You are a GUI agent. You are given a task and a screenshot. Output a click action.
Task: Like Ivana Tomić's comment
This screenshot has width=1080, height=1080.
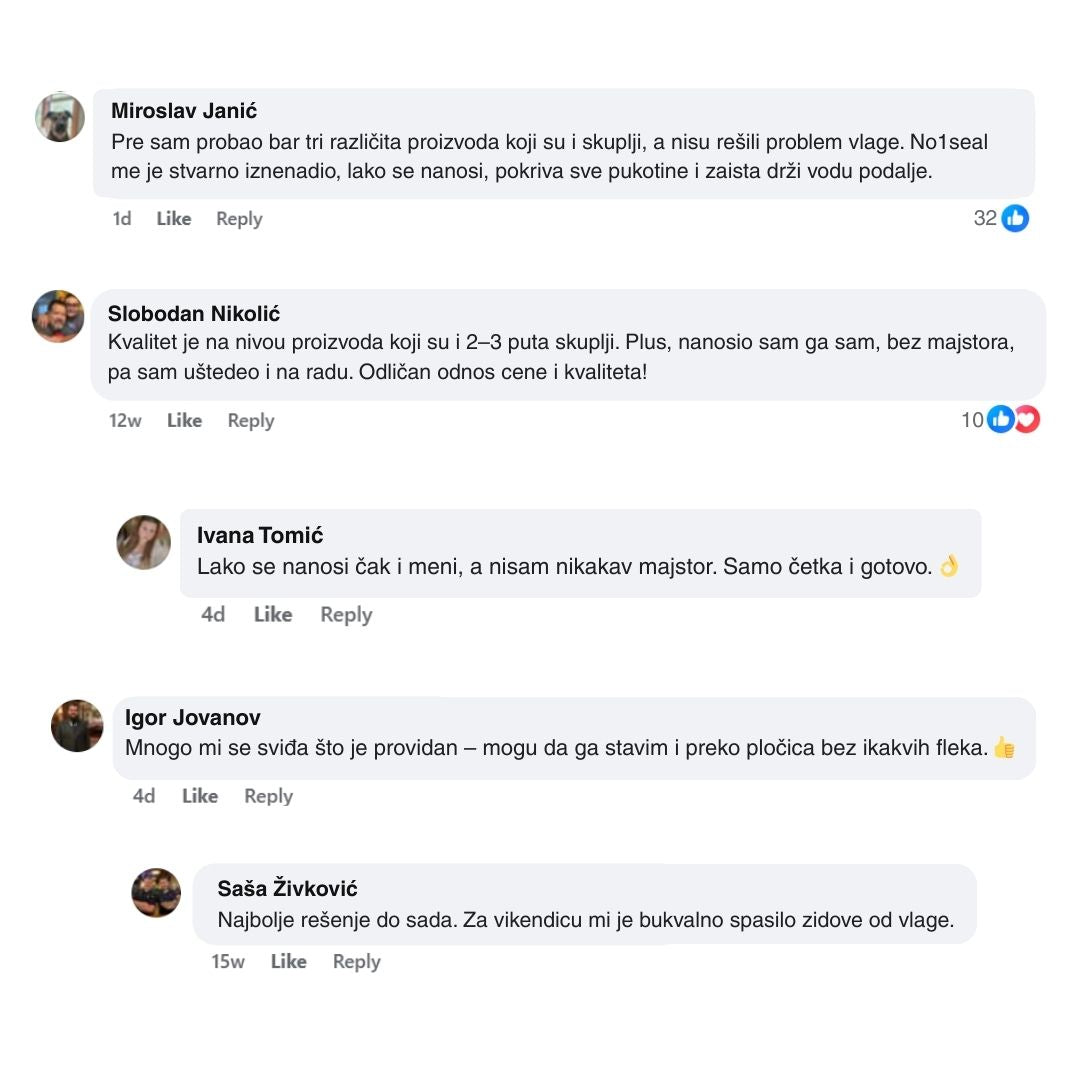(x=272, y=615)
